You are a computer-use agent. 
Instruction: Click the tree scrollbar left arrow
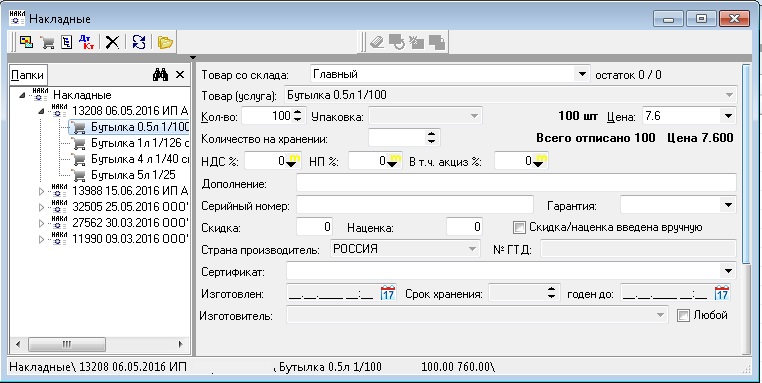18,345
